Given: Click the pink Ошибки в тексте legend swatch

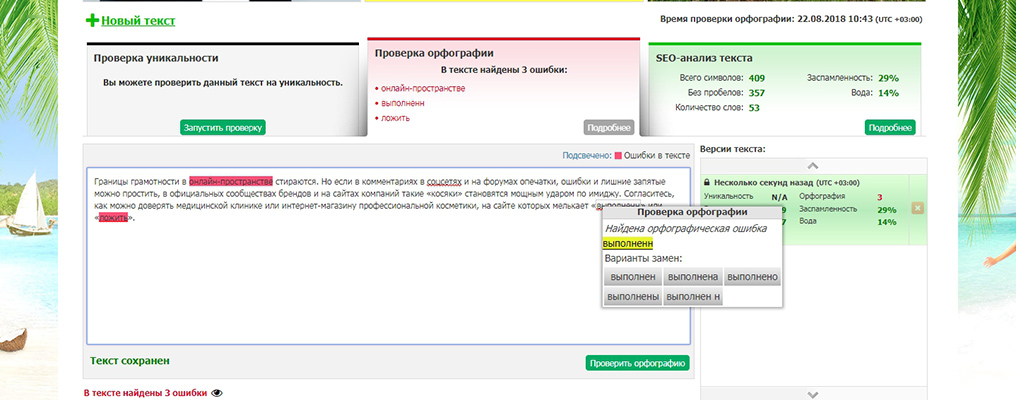Looking at the screenshot, I should [x=618, y=156].
